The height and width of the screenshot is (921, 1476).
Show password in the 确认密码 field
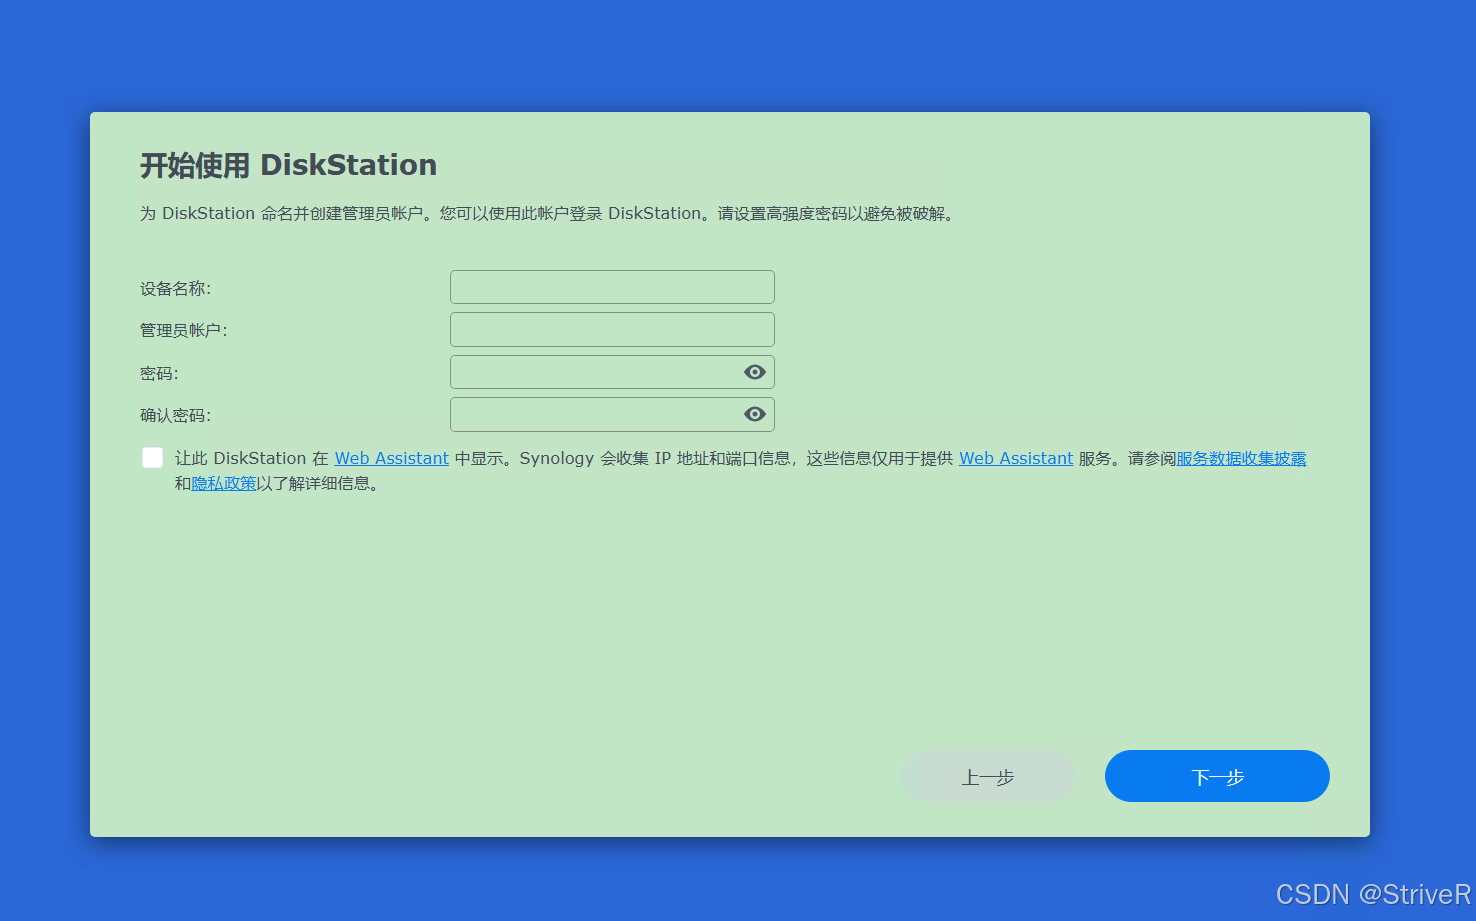pyautogui.click(x=755, y=414)
